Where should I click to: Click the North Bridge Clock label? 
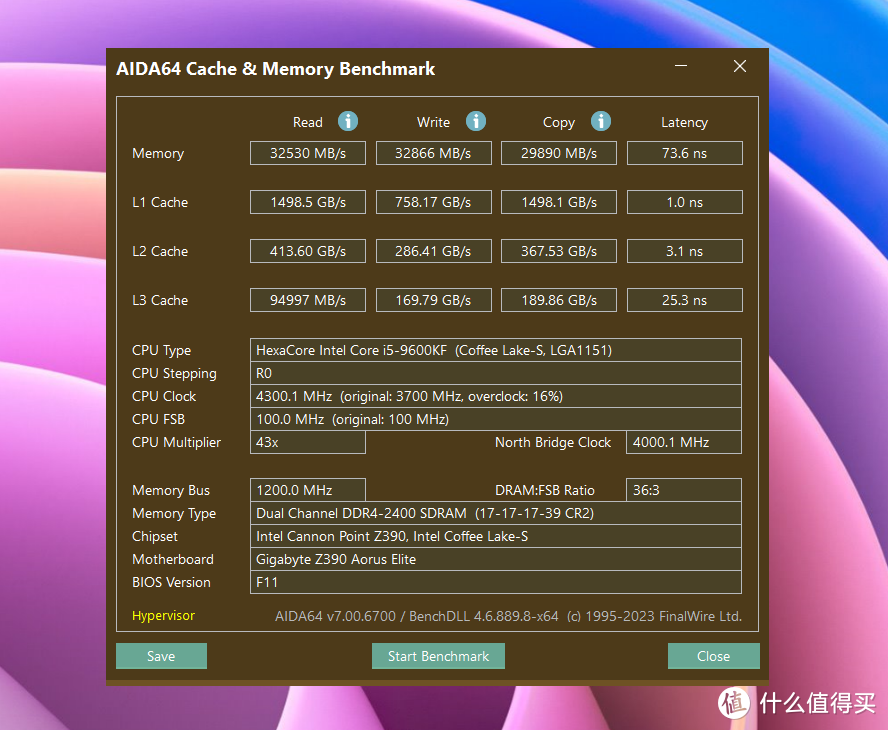click(x=553, y=442)
